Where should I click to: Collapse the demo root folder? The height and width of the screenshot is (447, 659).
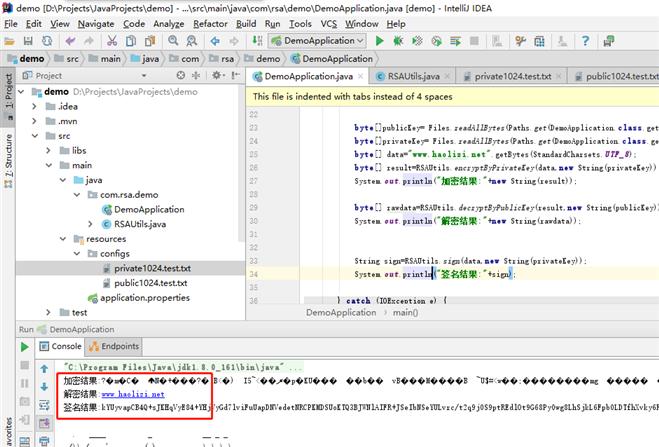coord(21,92)
